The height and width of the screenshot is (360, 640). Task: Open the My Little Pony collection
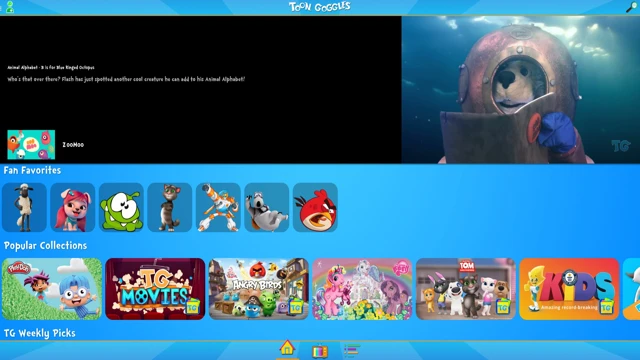362,289
